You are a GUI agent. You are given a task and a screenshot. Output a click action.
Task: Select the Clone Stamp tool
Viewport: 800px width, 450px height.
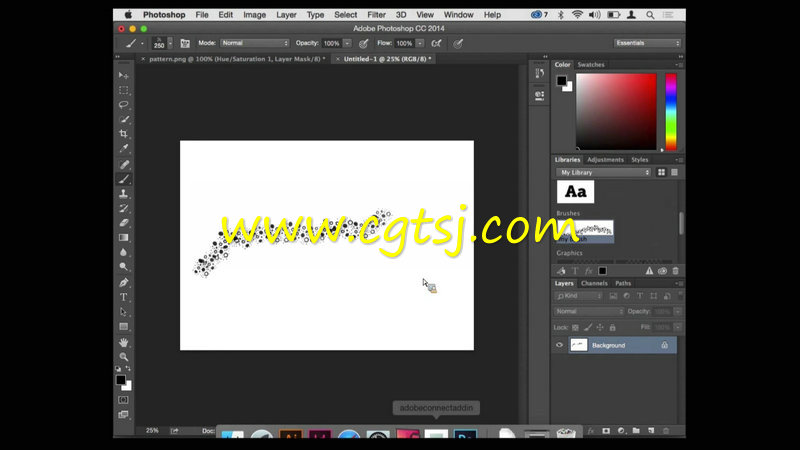[123, 194]
